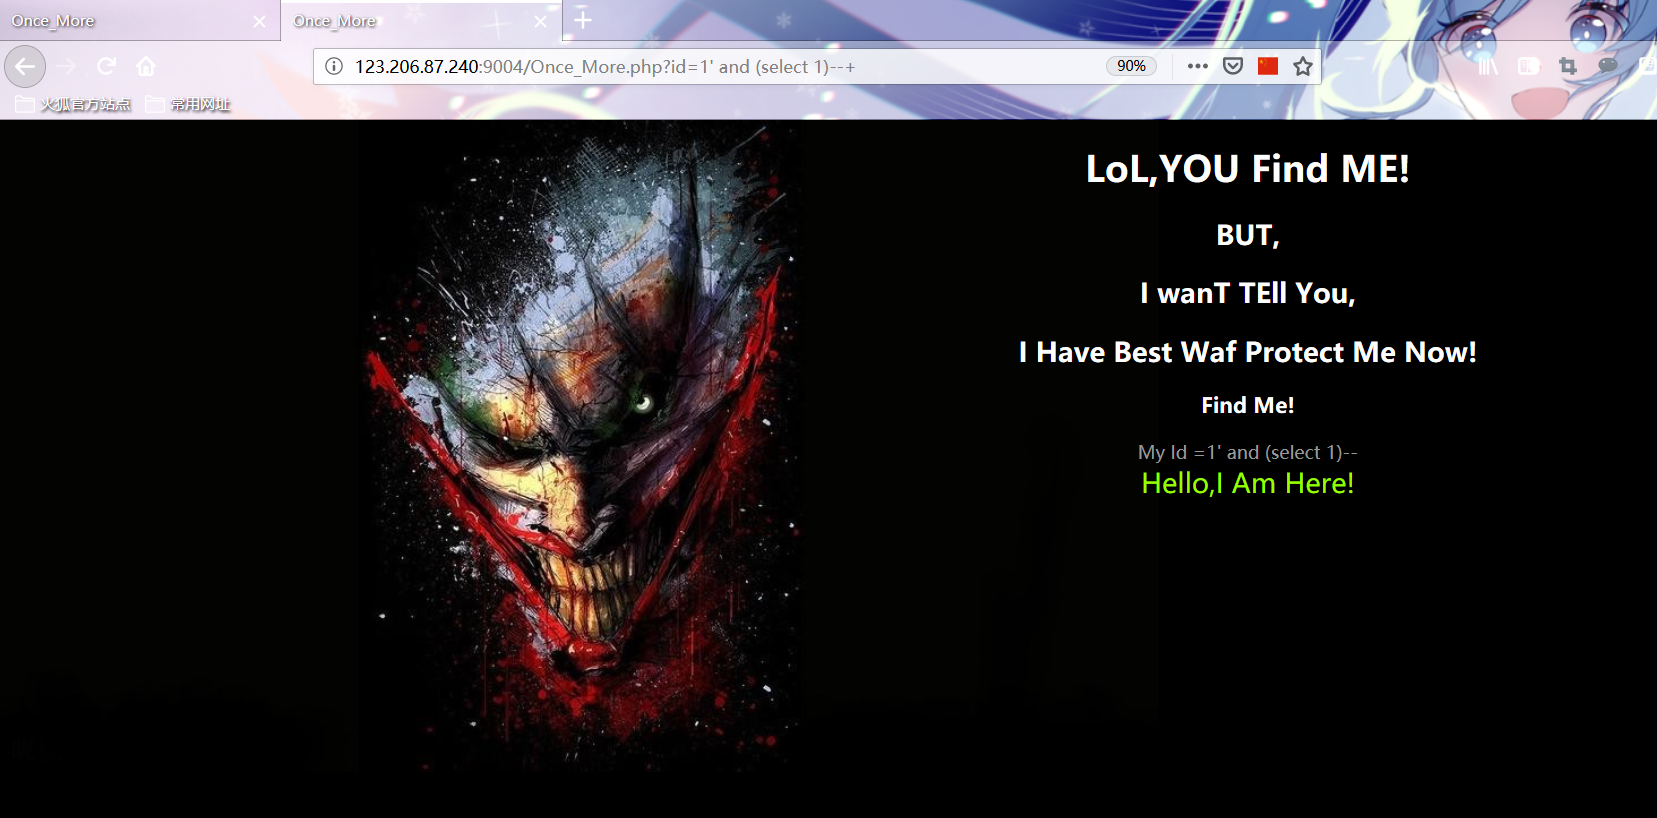This screenshot has width=1657, height=818.
Task: Open the 火狐官方站点 bookmarks folder
Action: tap(73, 104)
